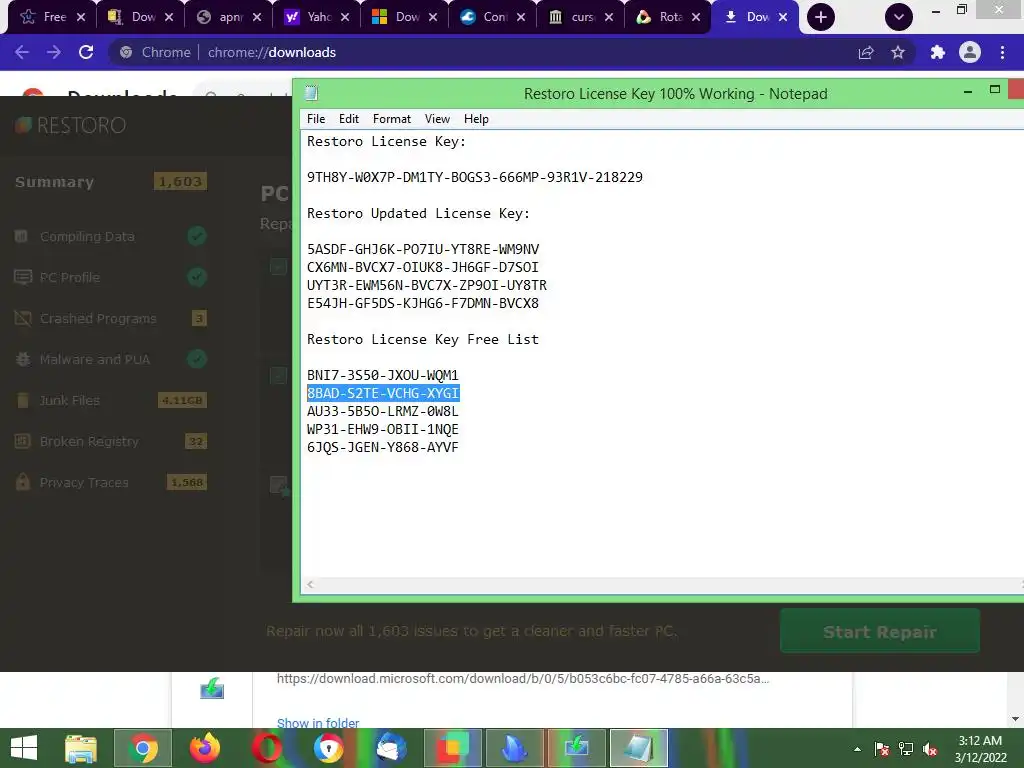Open the Chrome profile avatar
This screenshot has width=1024, height=768.
[970, 52]
